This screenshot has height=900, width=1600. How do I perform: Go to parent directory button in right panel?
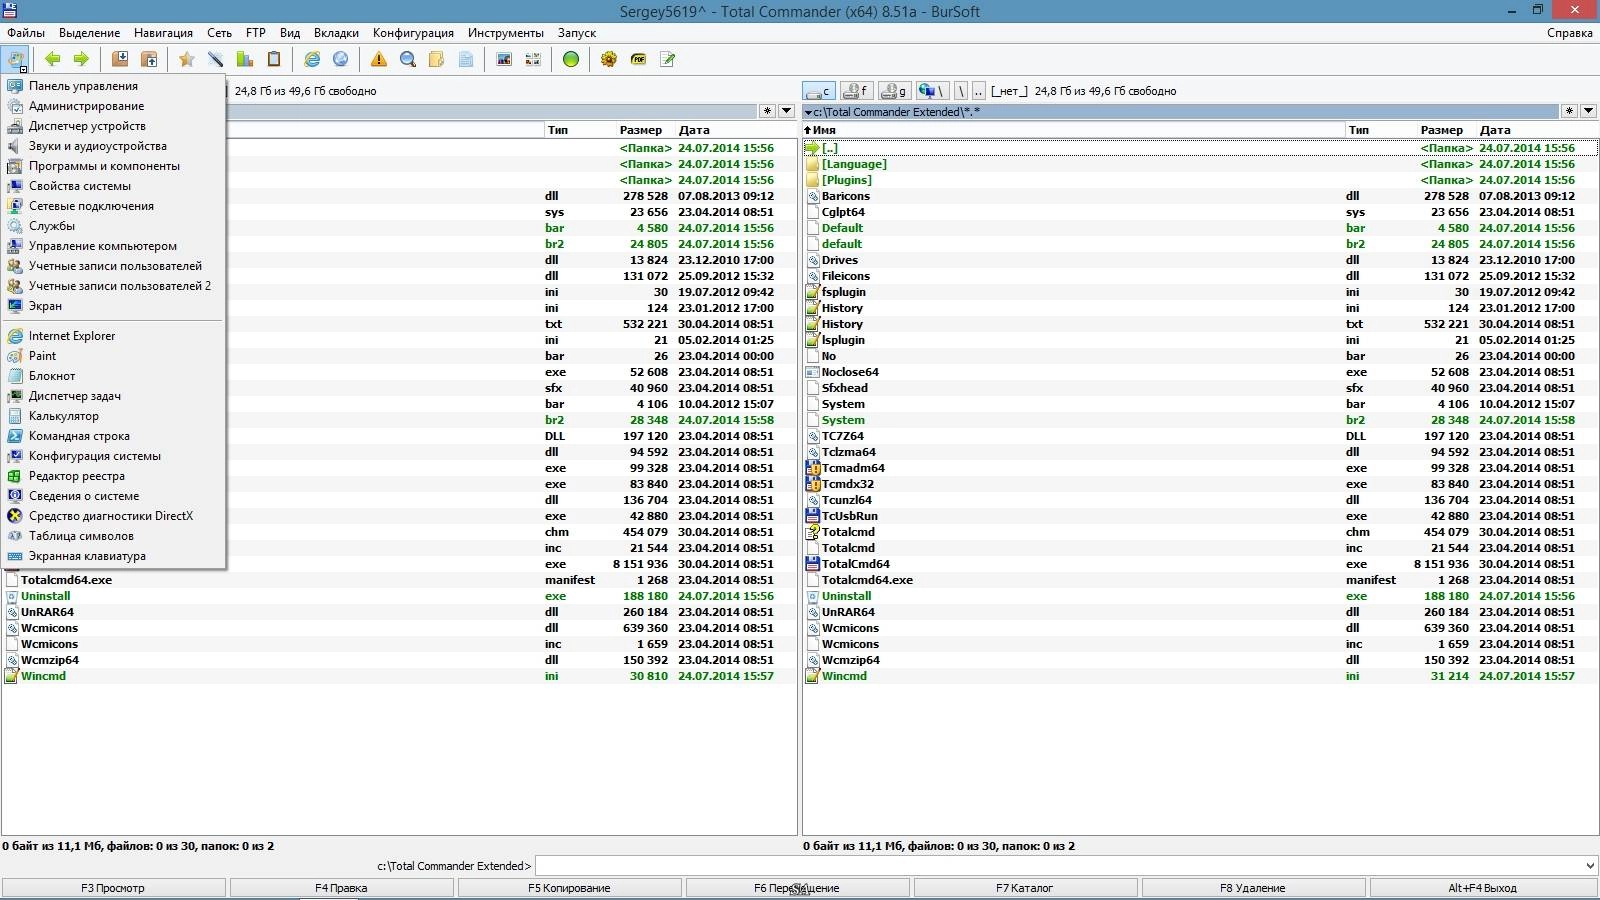pos(978,91)
